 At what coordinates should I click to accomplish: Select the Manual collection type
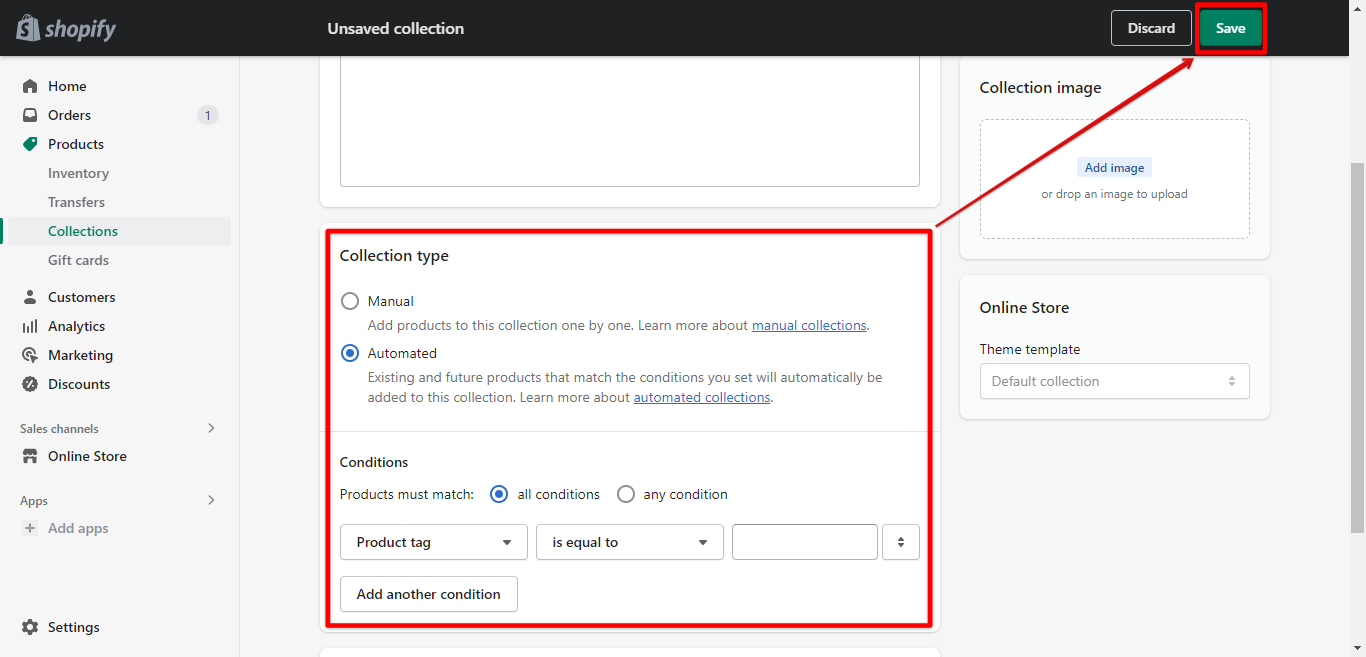[x=350, y=301]
